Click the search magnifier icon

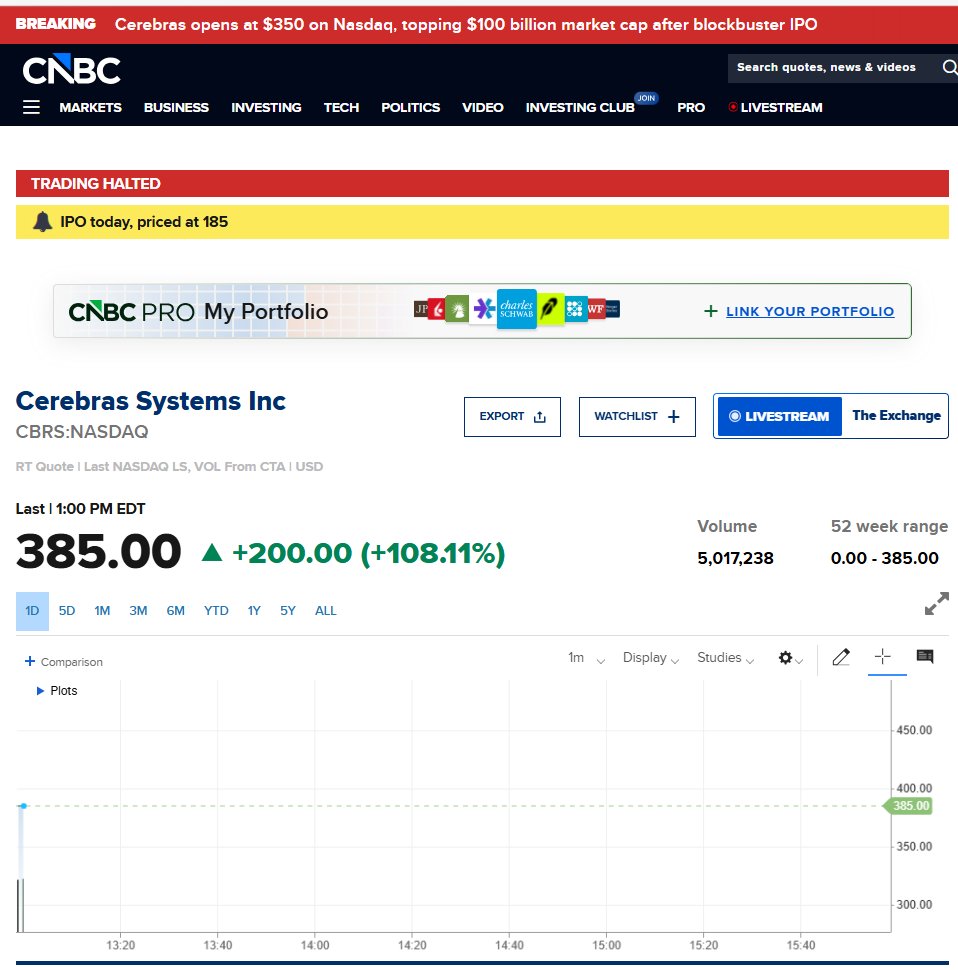[x=949, y=67]
